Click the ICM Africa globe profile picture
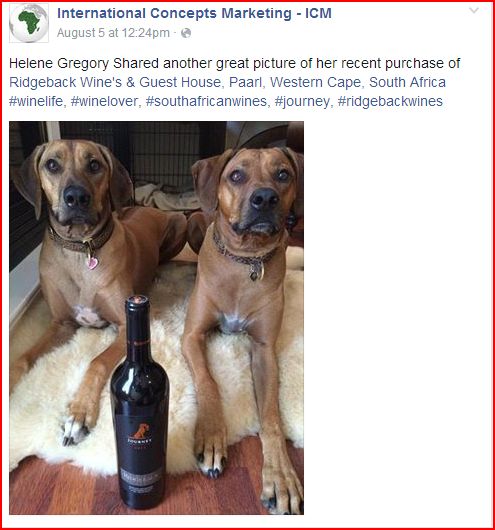 29,23
